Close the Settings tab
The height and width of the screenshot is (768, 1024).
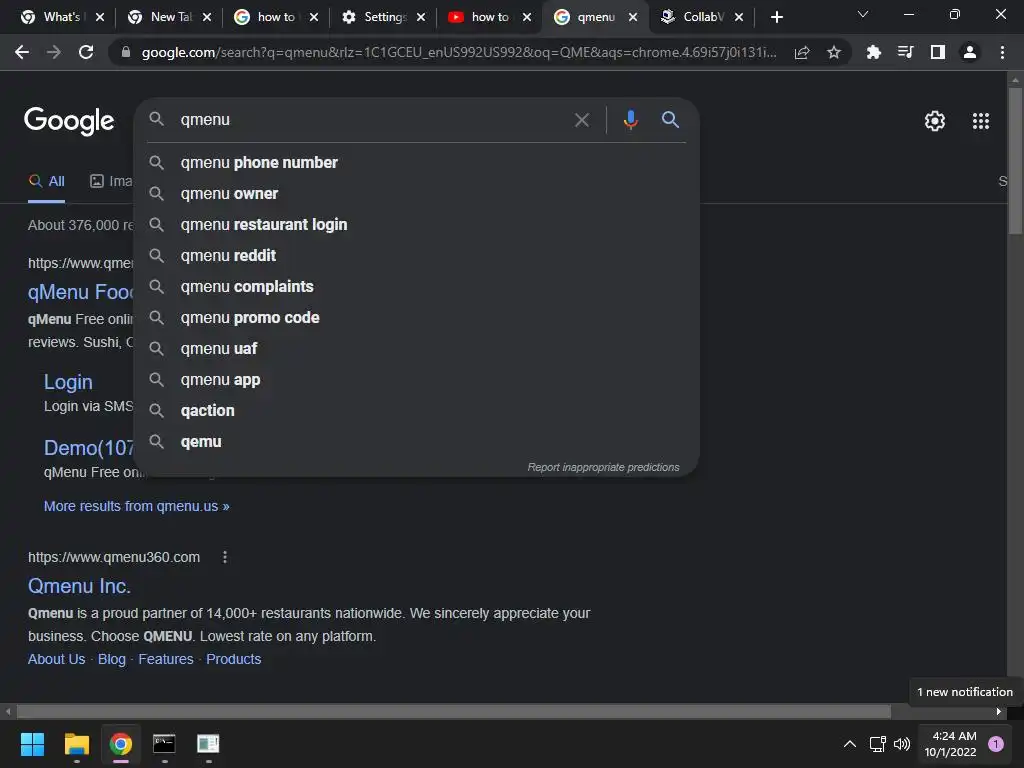pos(421,17)
